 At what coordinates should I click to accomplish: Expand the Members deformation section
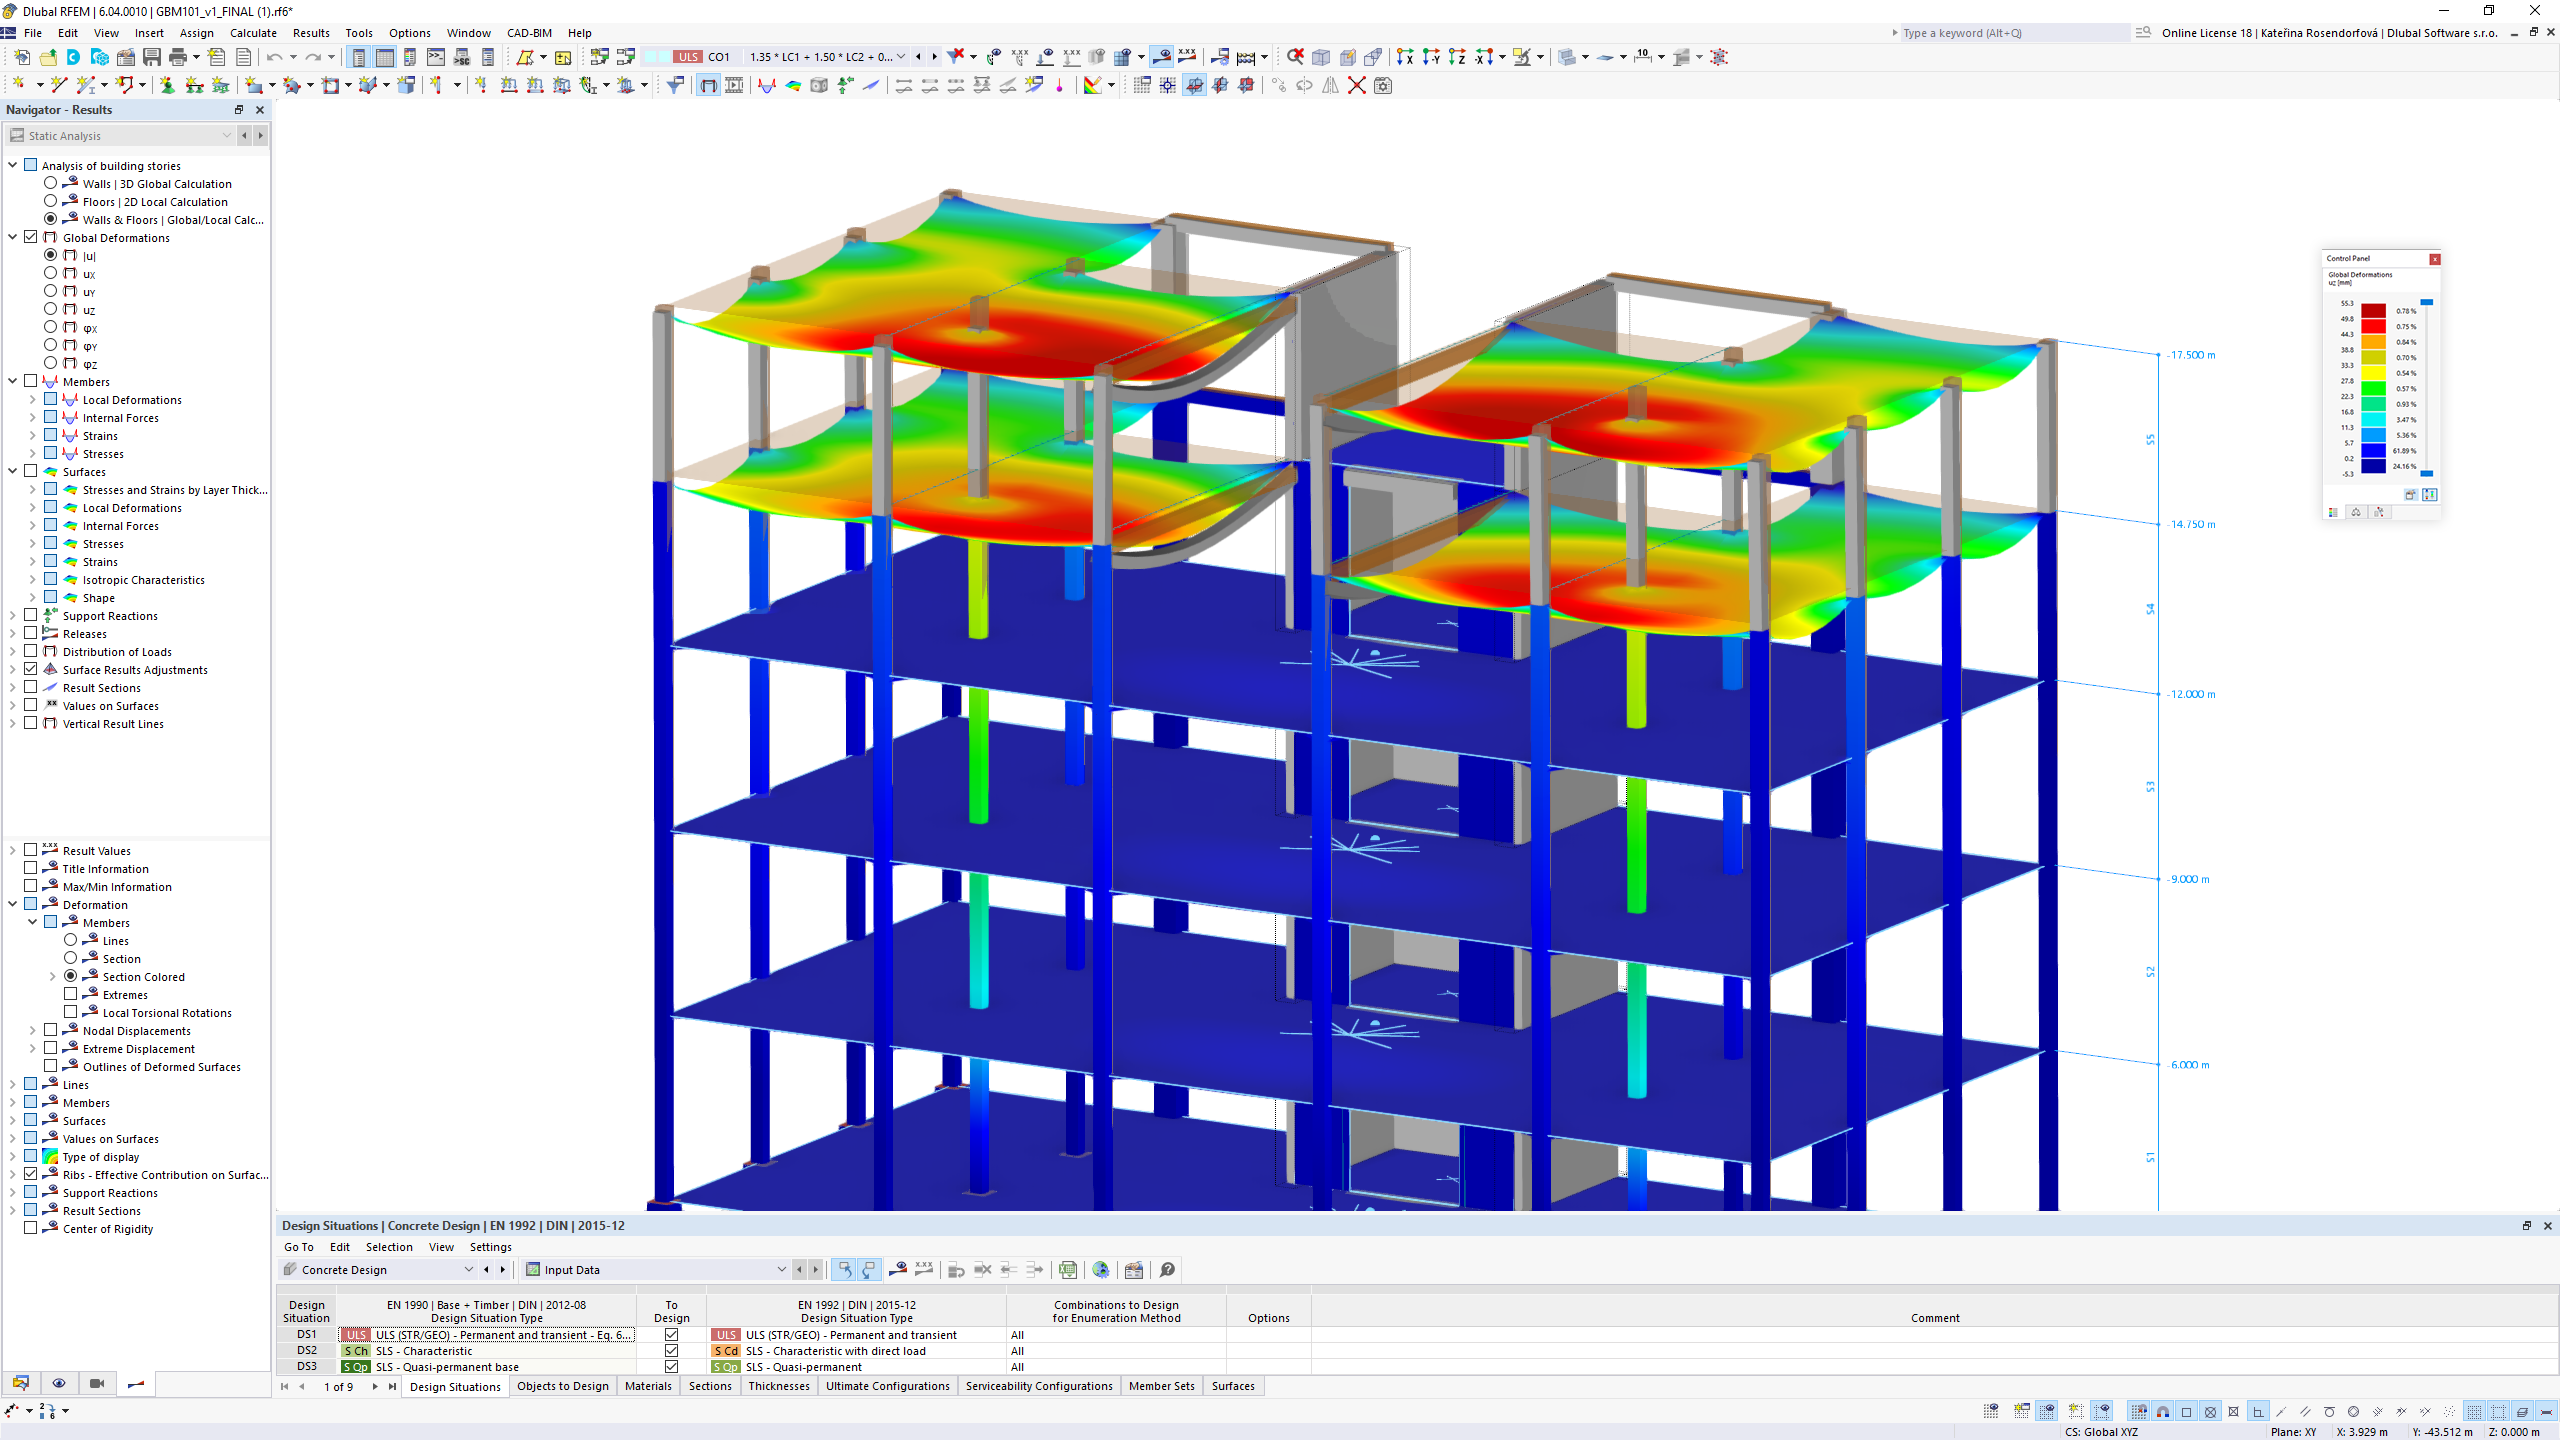pos(33,923)
